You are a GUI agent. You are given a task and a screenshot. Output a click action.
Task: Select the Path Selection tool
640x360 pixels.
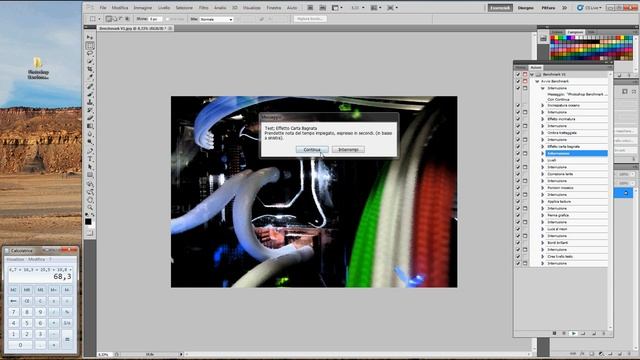90,167
